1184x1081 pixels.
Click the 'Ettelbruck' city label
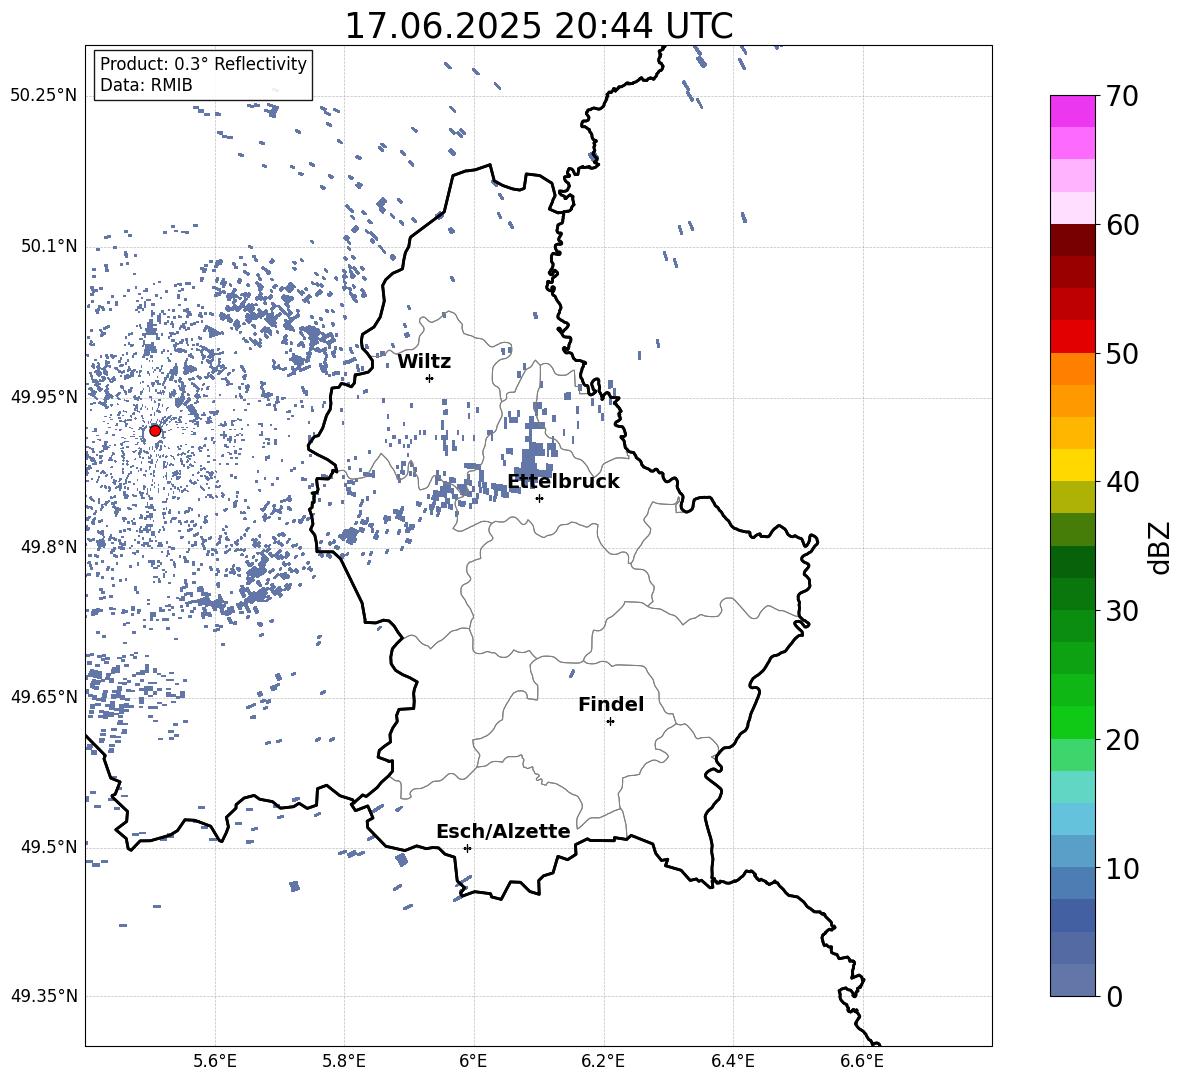(x=563, y=482)
